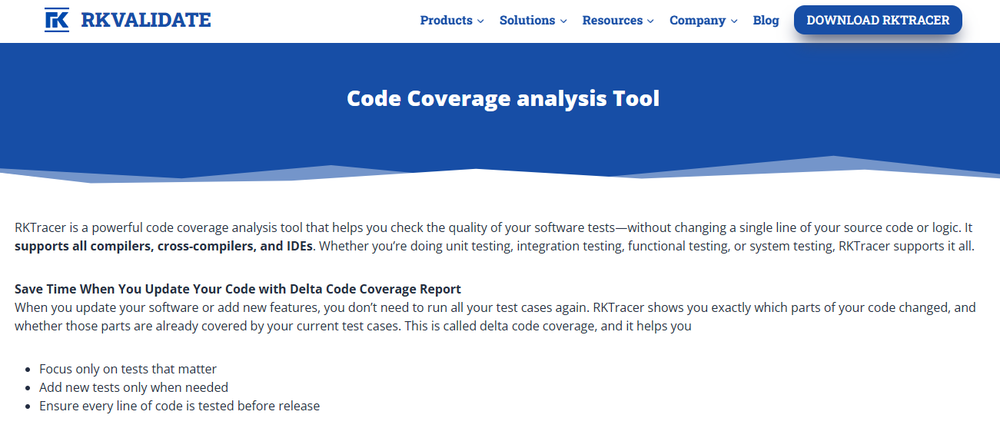The height and width of the screenshot is (421, 1000).
Task: Click the 'Focus only on tests that matter' bullet
Action: (x=128, y=369)
